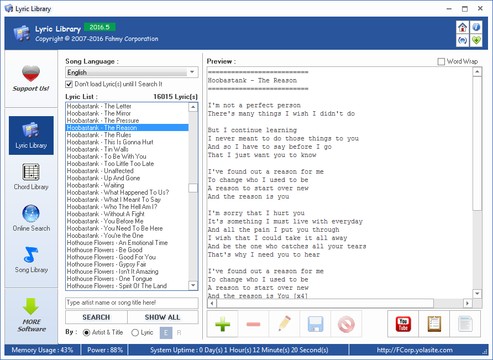The height and width of the screenshot is (360, 493).
Task: Click the lyric list vertical scrollbar thumb
Action: (193, 188)
